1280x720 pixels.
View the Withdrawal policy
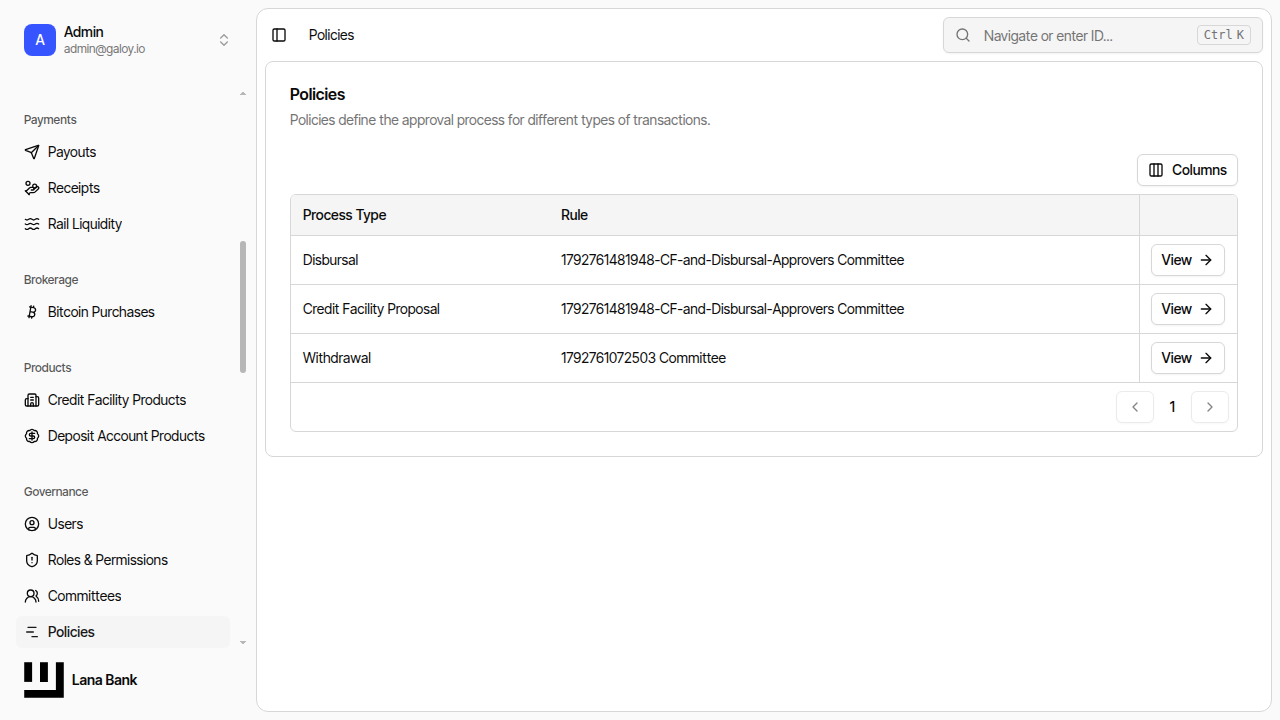coord(1187,358)
